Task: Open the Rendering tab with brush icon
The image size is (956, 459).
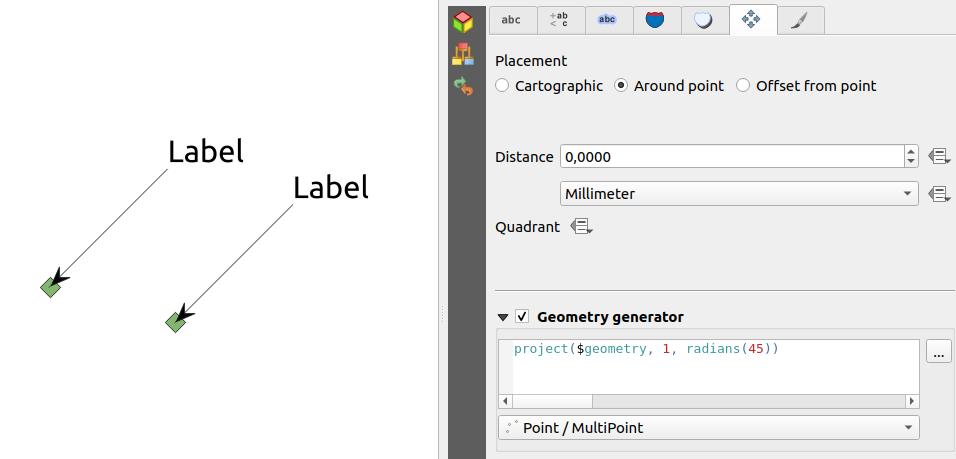Action: [x=800, y=19]
